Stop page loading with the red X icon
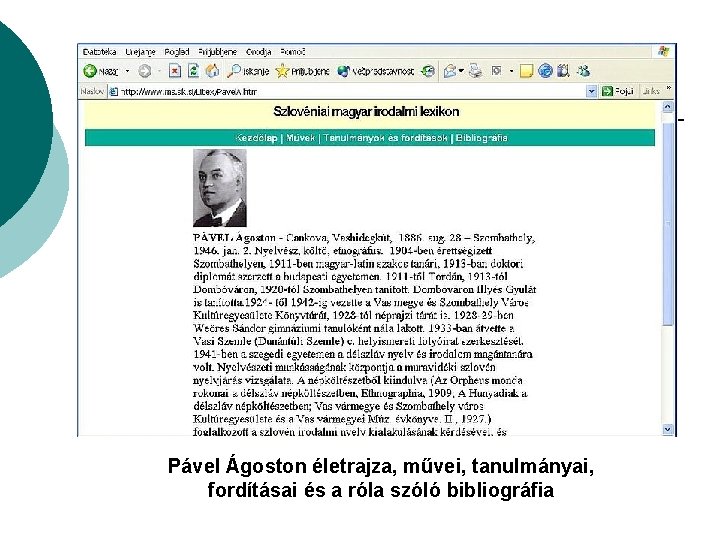Image resolution: width=720 pixels, height=540 pixels. tap(174, 71)
